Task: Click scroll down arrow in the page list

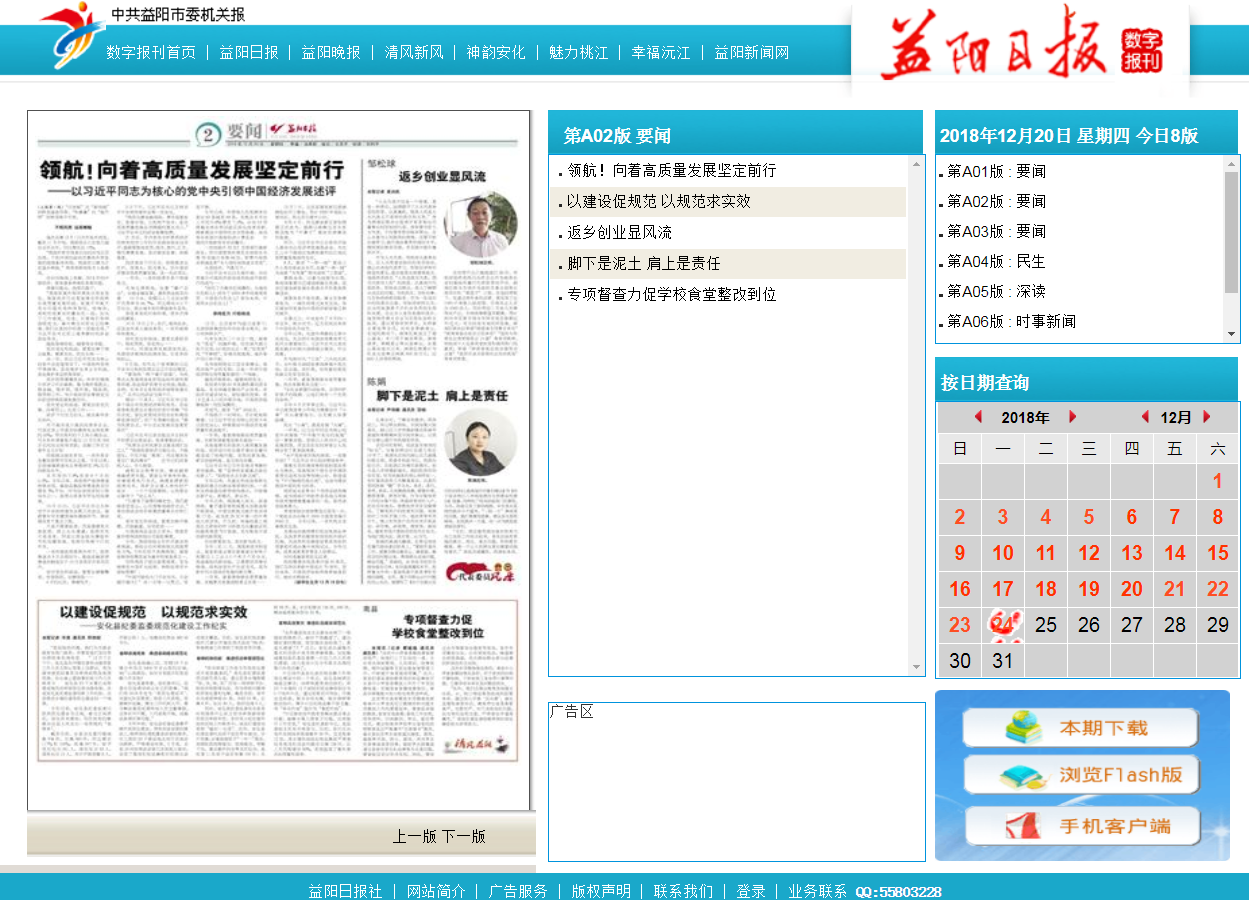Action: [x=1231, y=334]
